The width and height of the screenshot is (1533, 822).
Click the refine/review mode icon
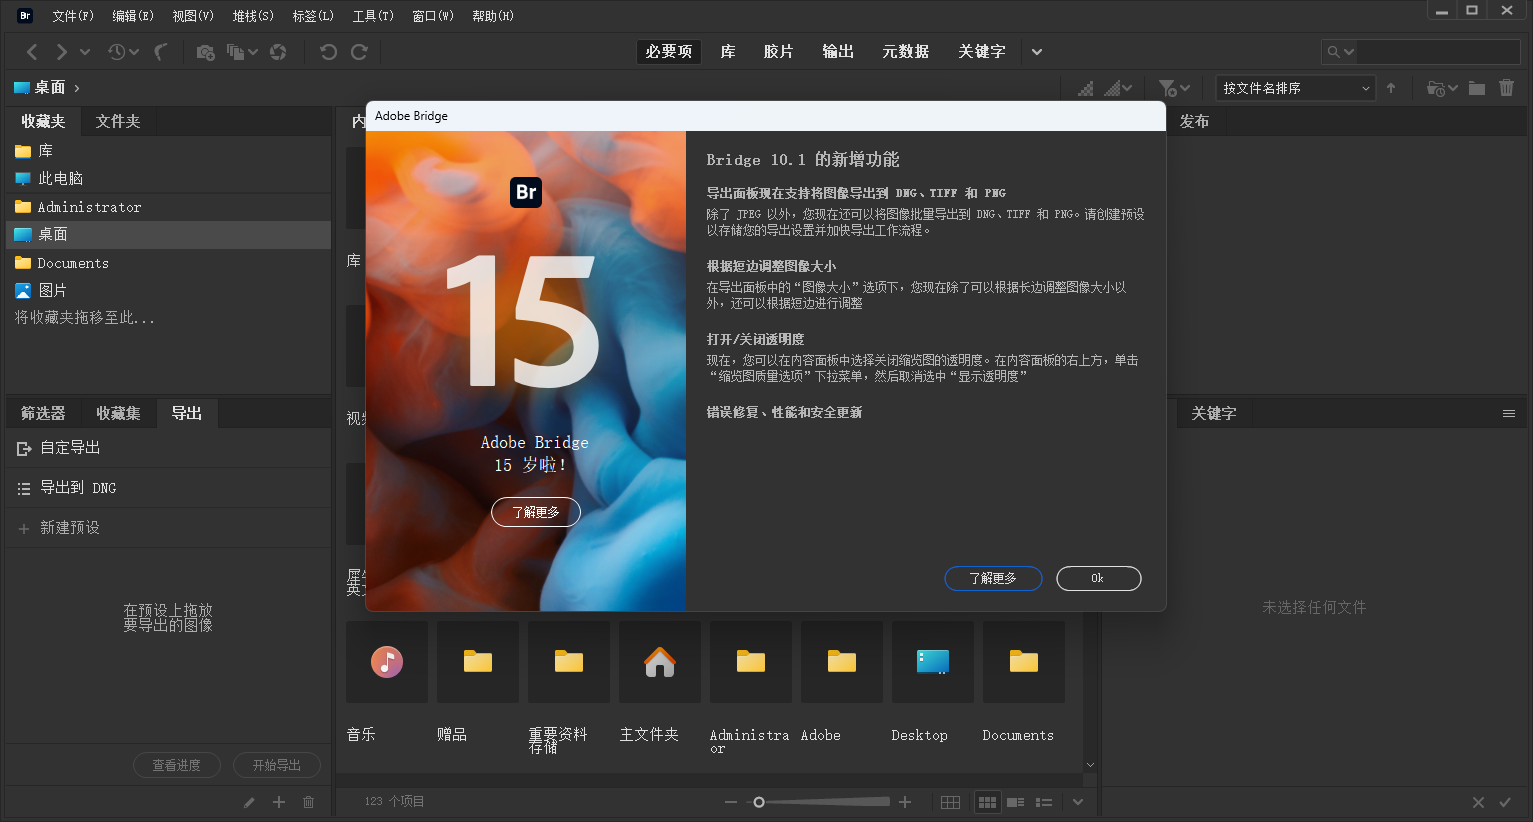pos(235,51)
